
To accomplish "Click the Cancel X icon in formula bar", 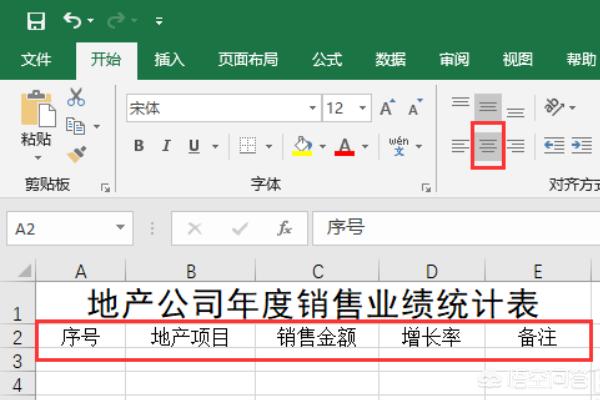I will (x=194, y=229).
